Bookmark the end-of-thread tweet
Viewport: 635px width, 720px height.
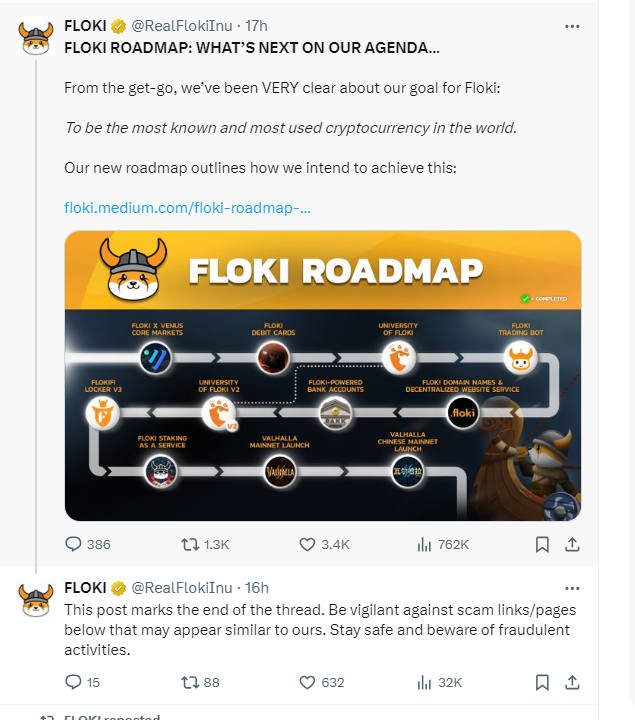541,682
